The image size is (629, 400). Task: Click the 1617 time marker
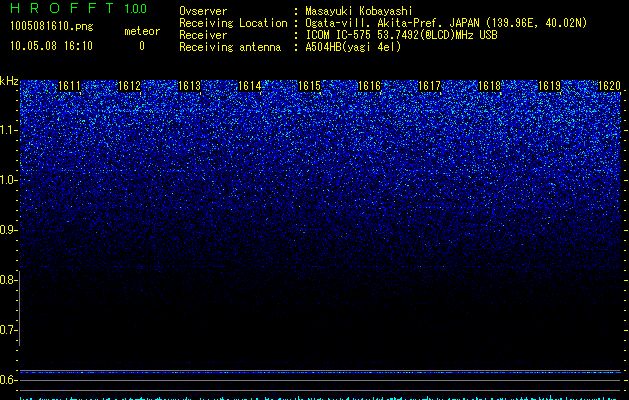pos(429,86)
